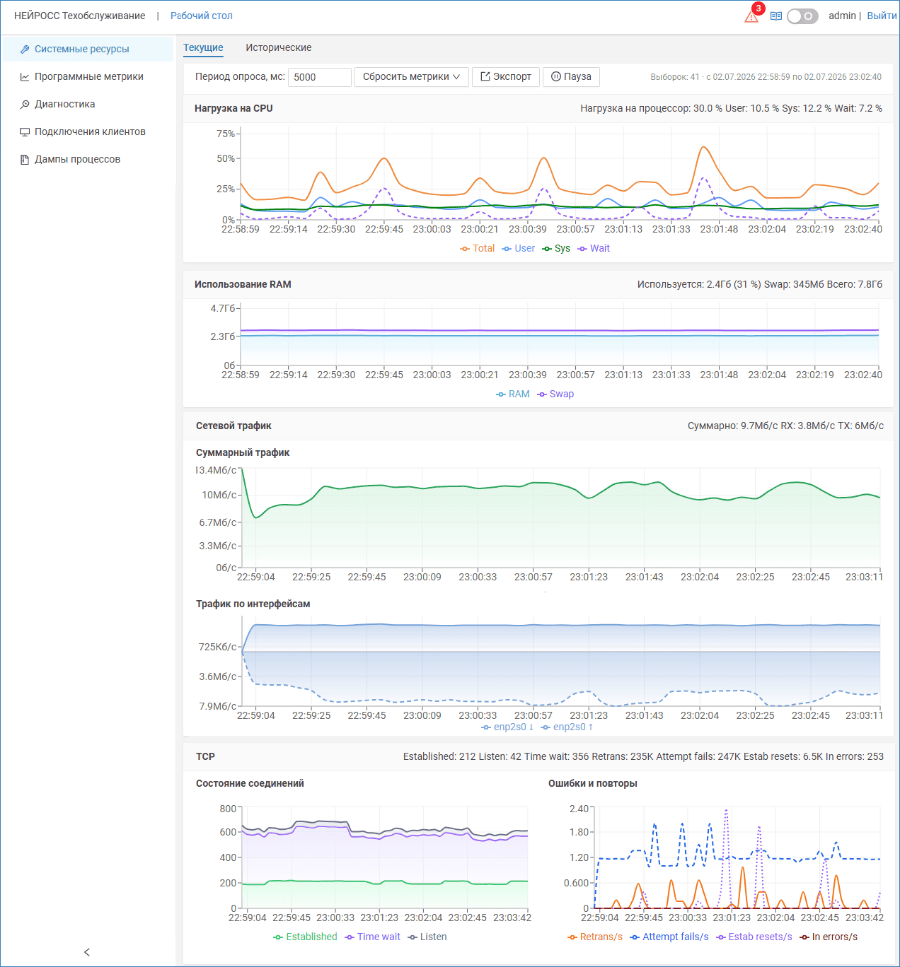Screen dimensions: 900x967
Task: Select the Текущие tab
Action: click(x=203, y=47)
